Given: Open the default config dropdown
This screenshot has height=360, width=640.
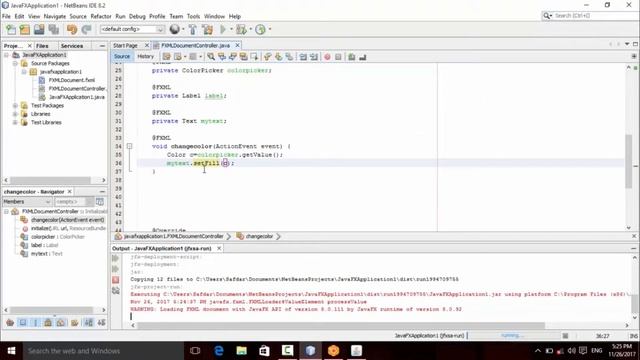Looking at the screenshot, I should tap(132, 29).
